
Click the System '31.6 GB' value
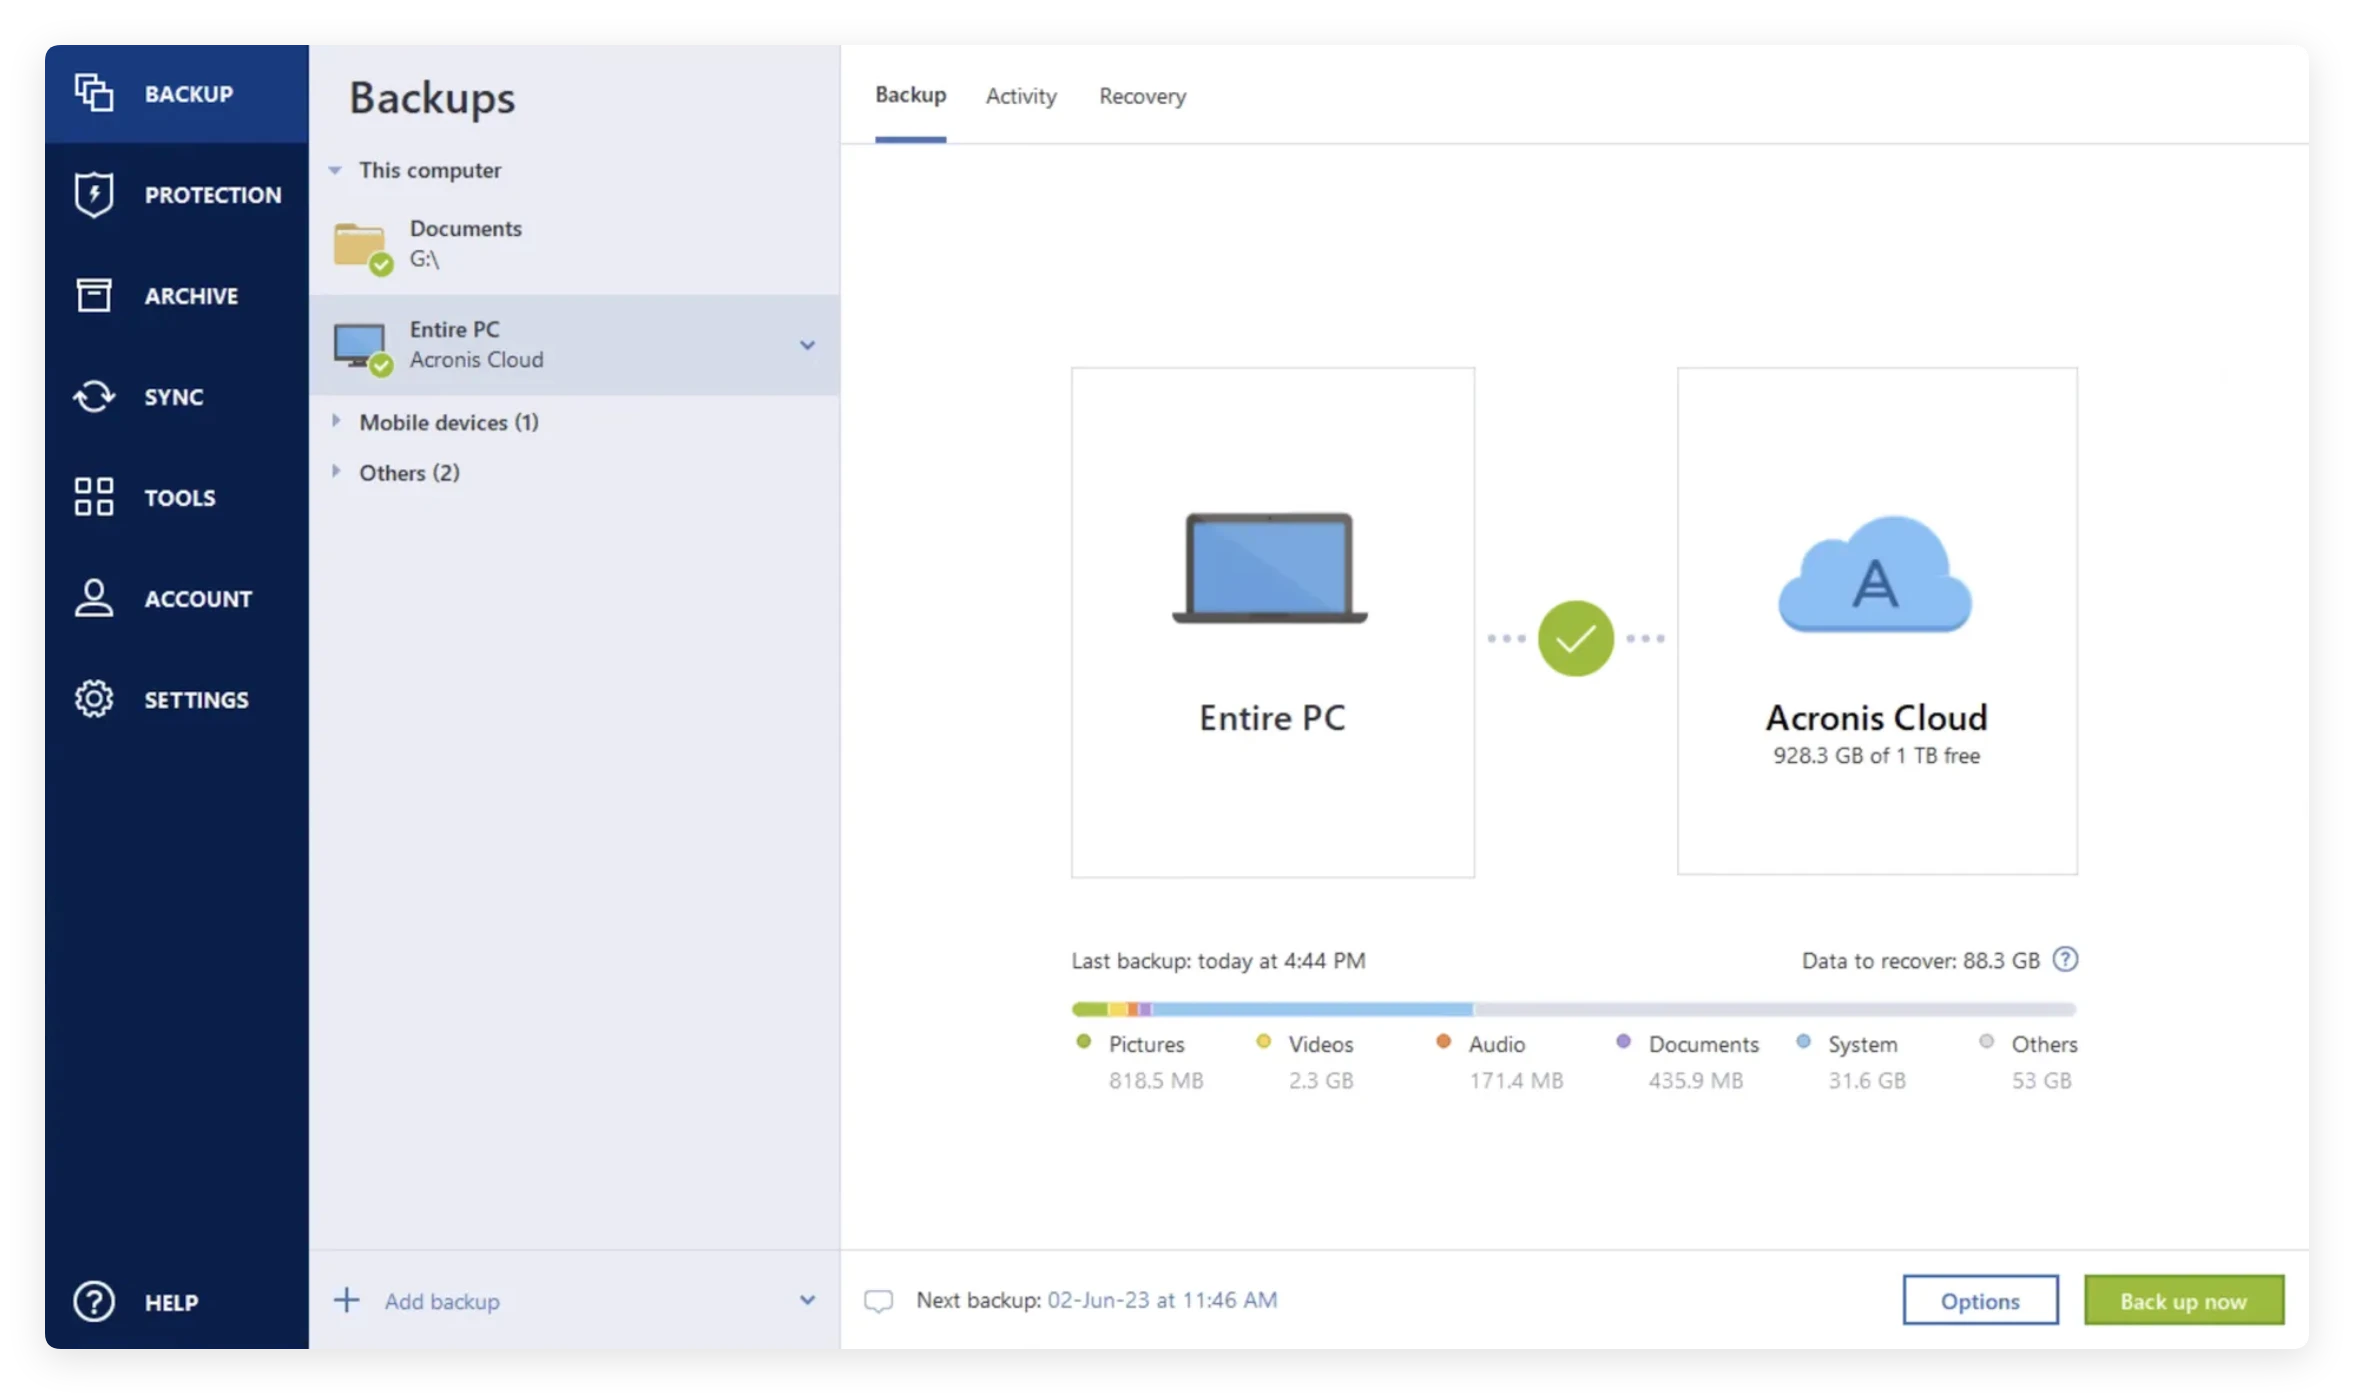(x=1866, y=1080)
